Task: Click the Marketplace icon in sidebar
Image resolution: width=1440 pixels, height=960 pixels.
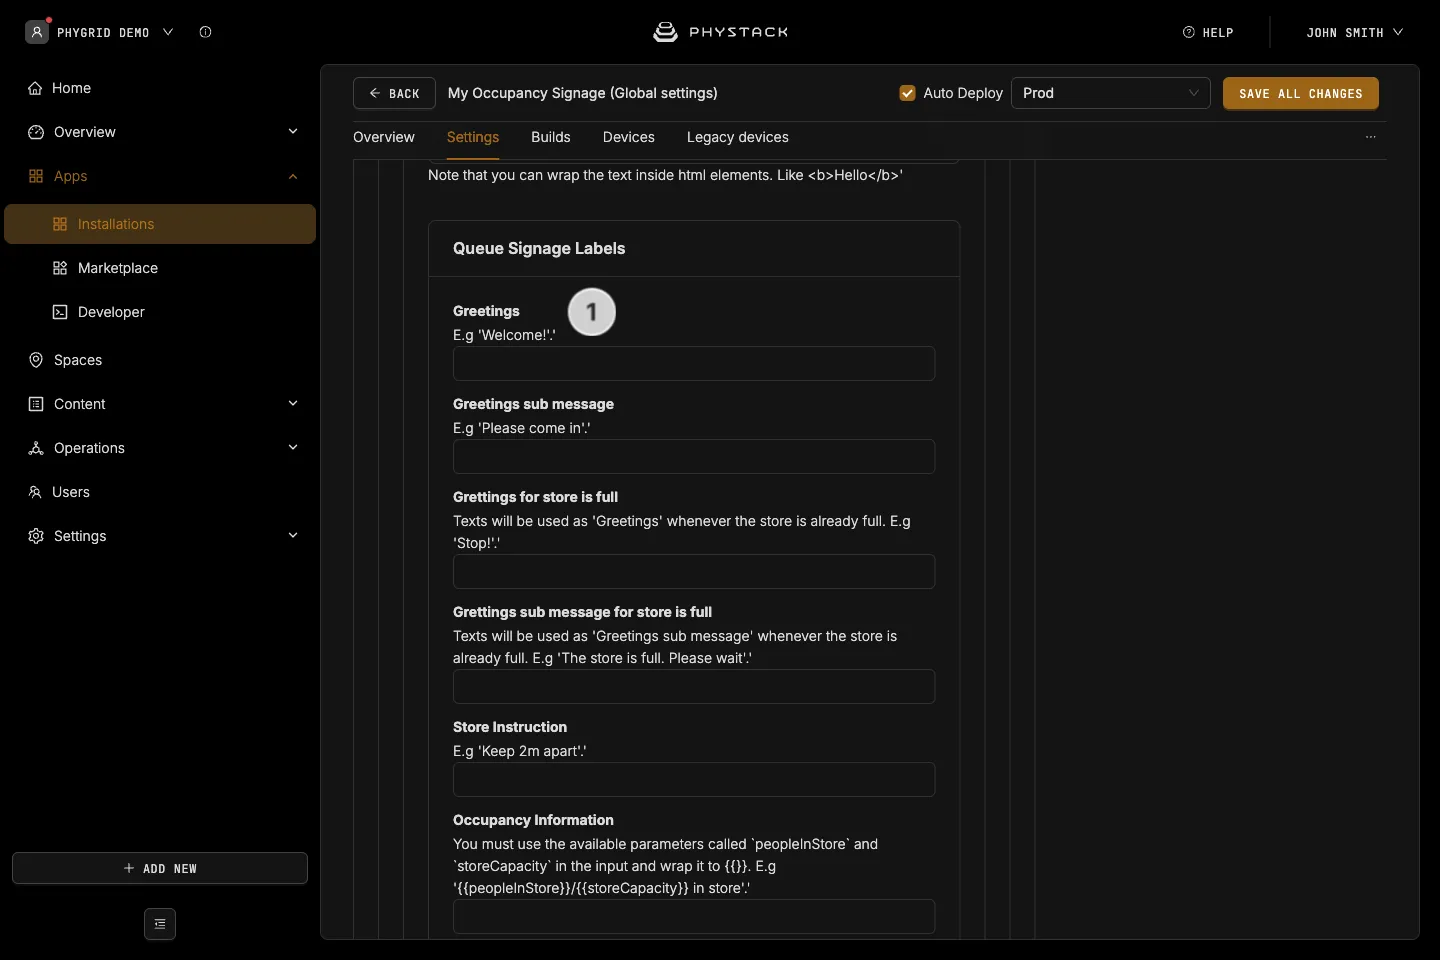Action: (60, 268)
